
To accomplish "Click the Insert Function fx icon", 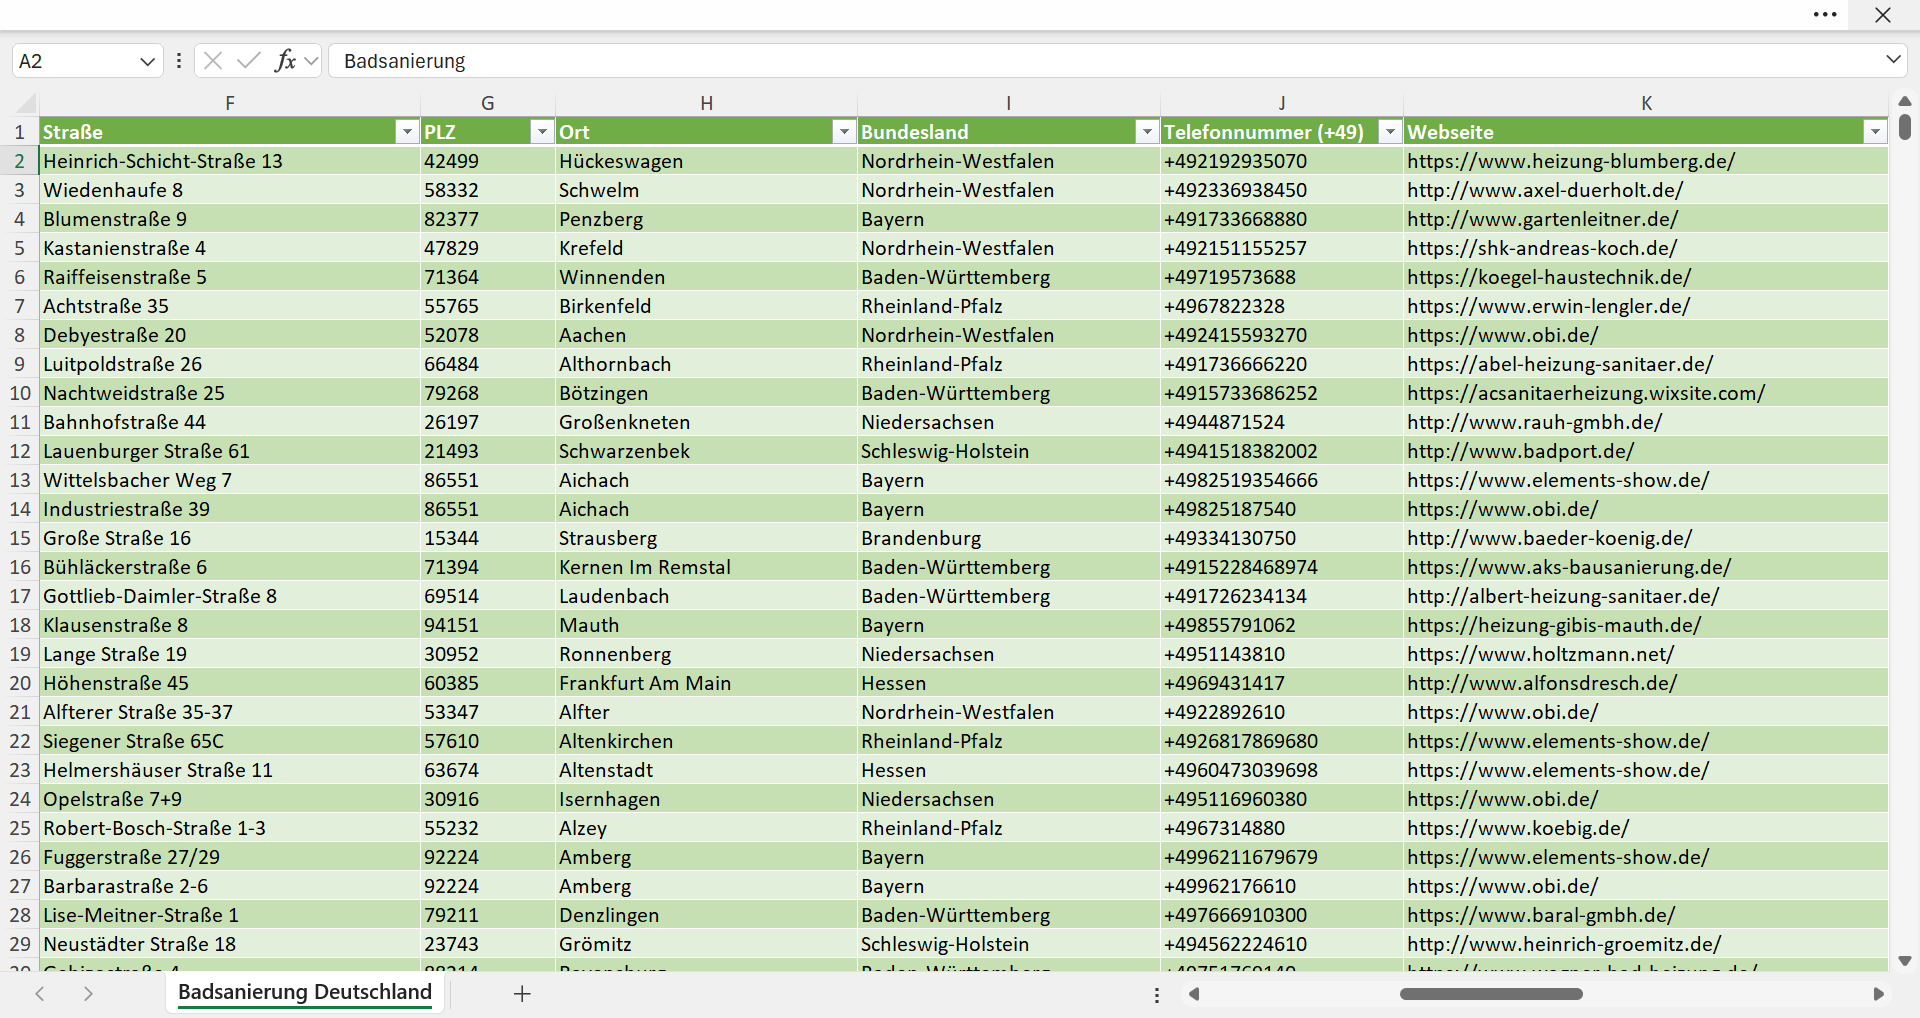I will (x=285, y=61).
